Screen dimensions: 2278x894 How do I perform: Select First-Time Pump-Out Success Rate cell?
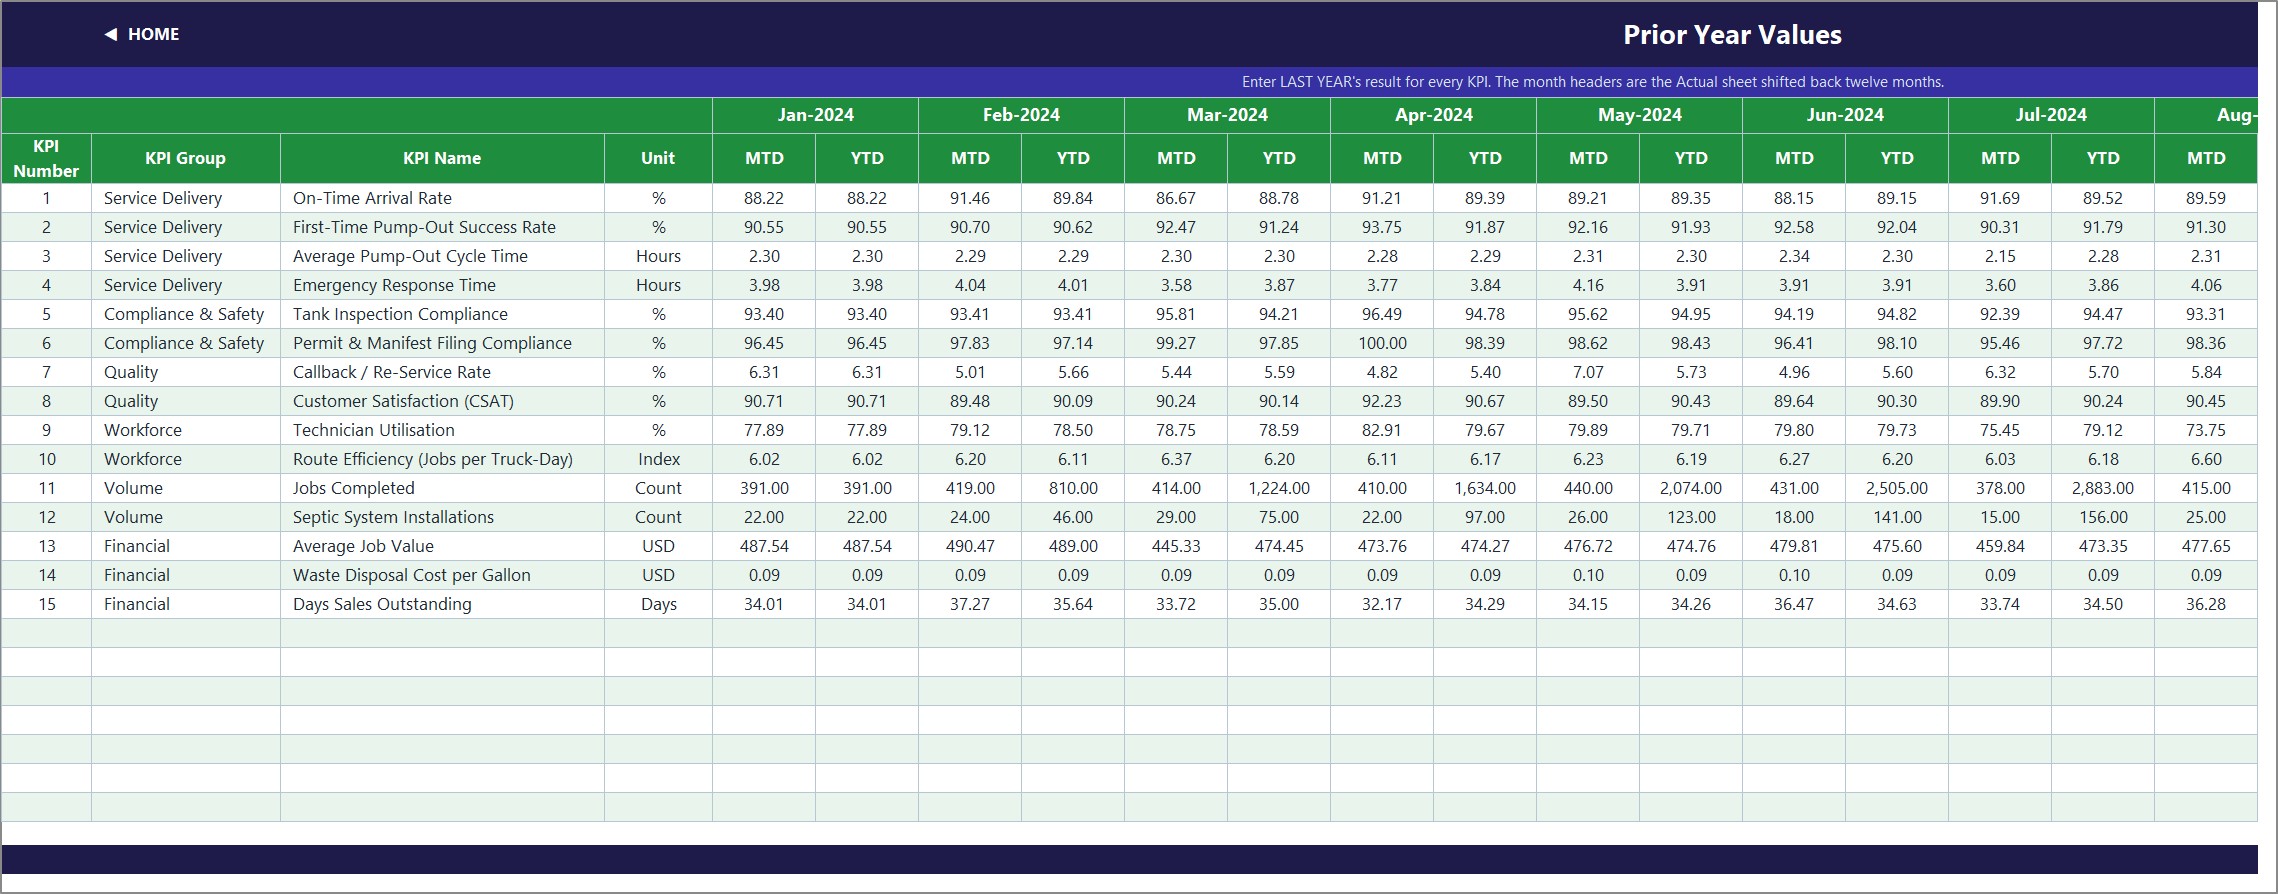coord(442,227)
